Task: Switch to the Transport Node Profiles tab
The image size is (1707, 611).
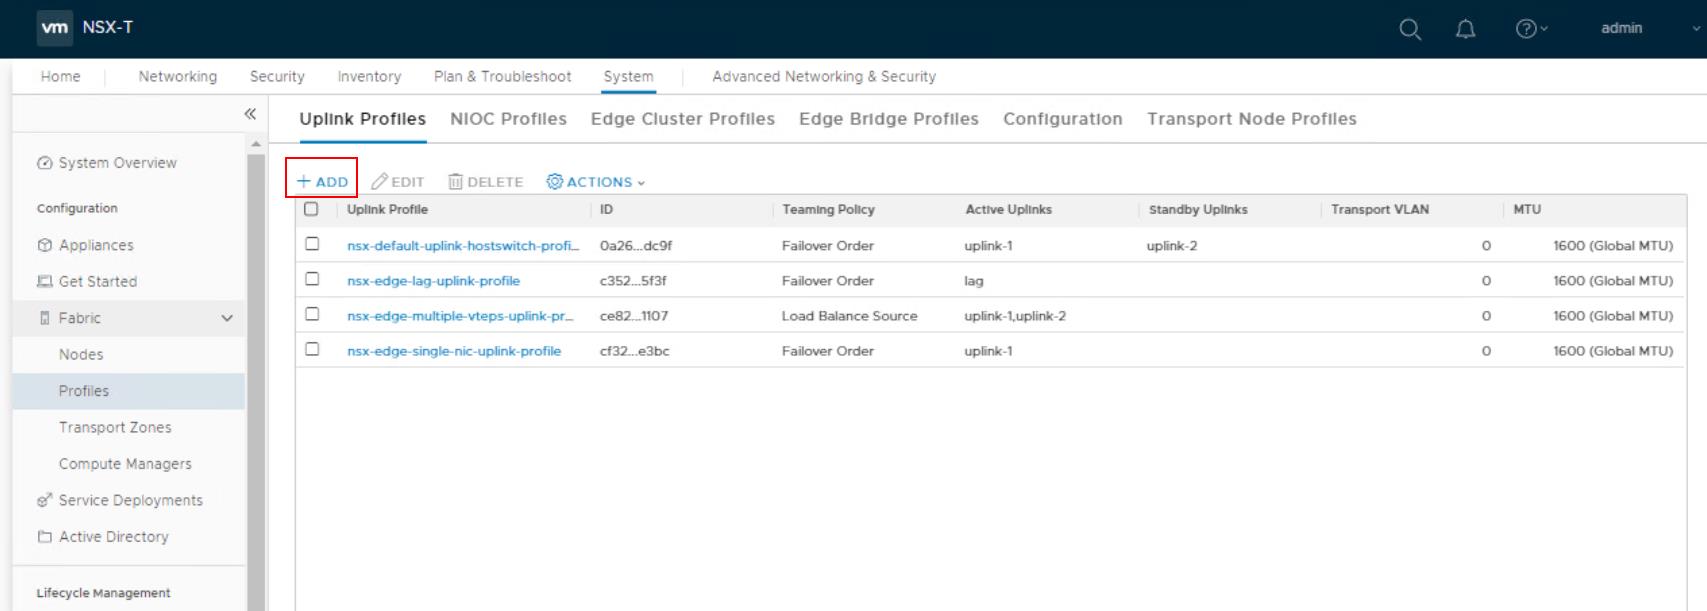Action: 1252,119
